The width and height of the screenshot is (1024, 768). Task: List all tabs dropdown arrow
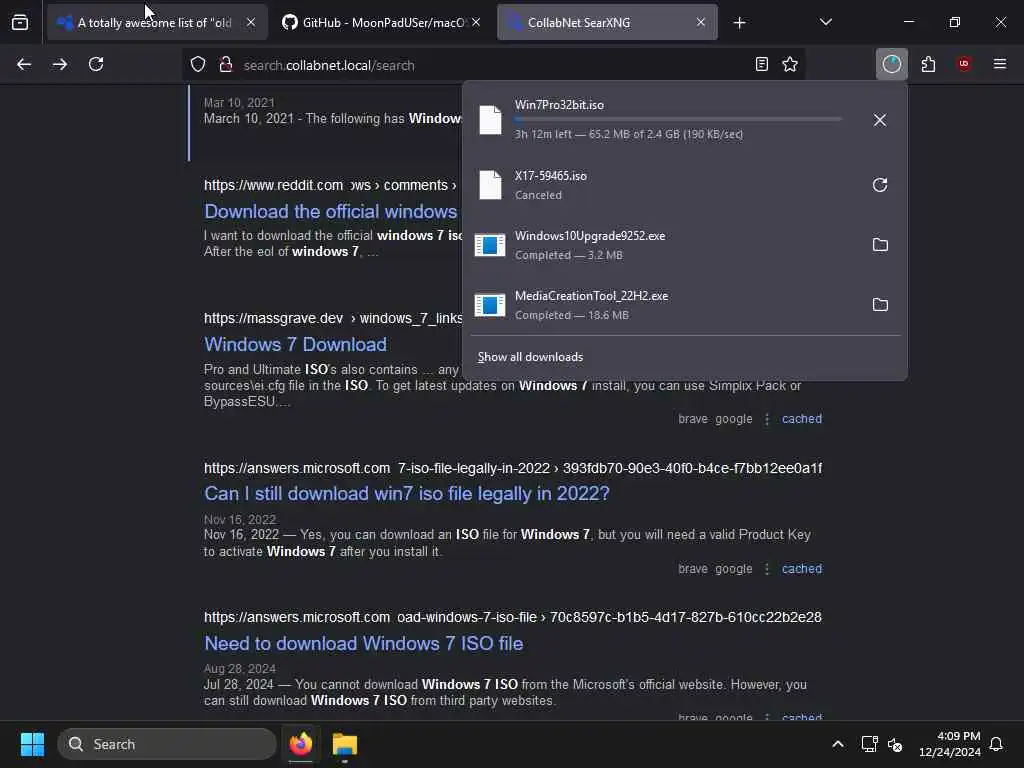click(x=825, y=23)
